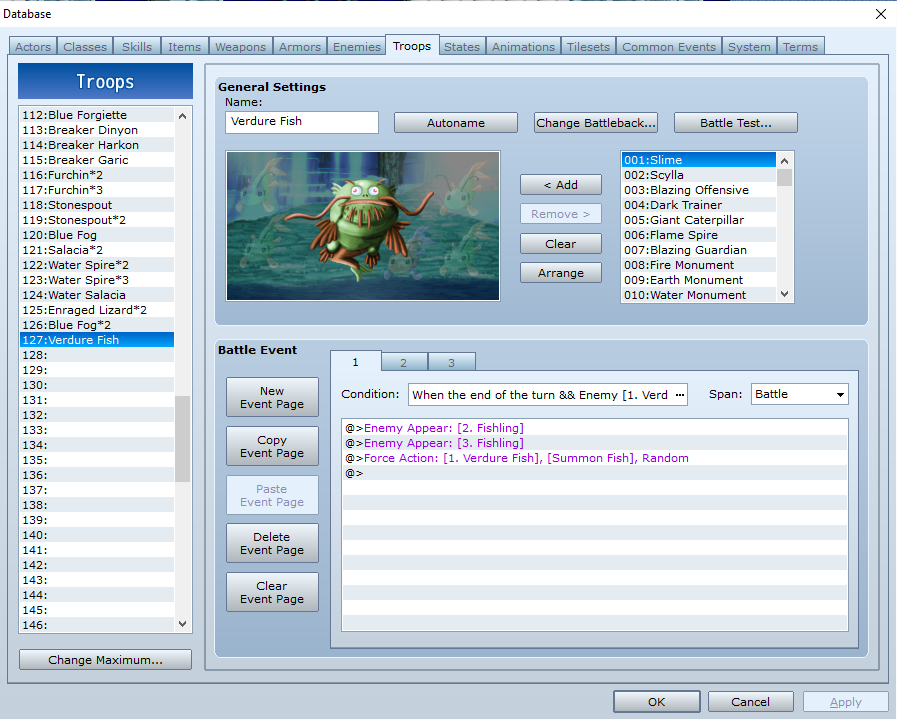Screen dimensions: 897x720
Task: Click the Autoname button
Action: [455, 123]
